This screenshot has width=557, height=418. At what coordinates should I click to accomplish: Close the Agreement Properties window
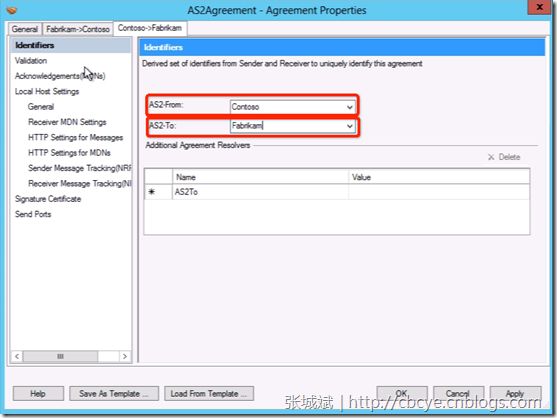(x=540, y=7)
